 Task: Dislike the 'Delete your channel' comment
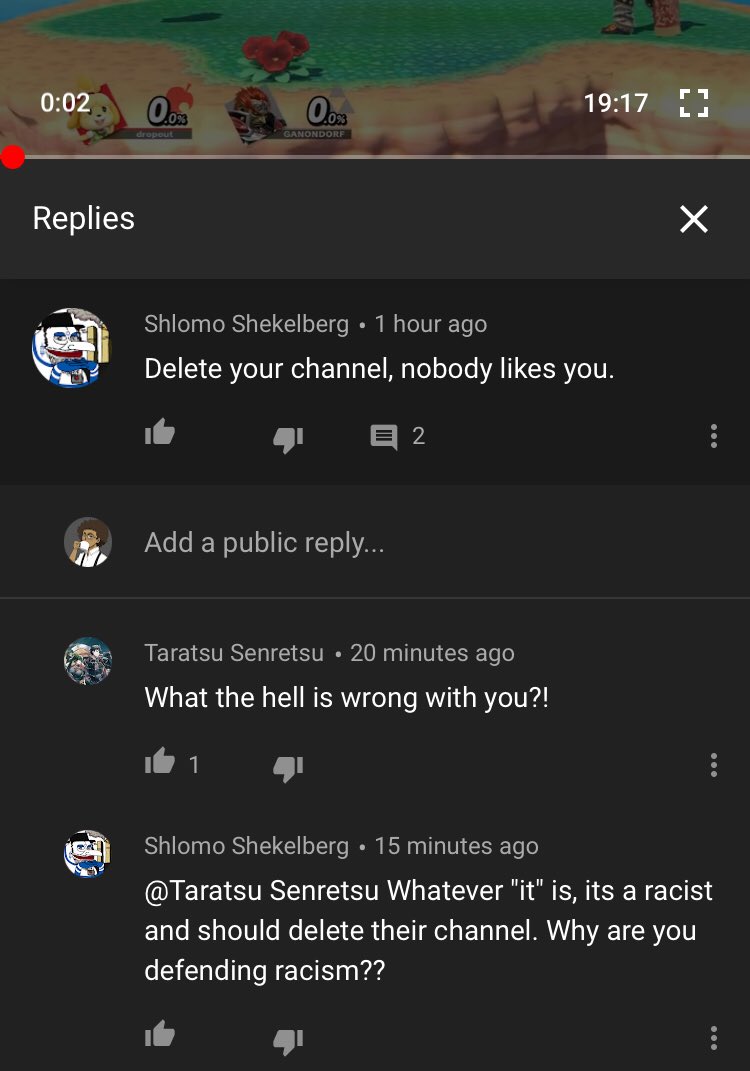[x=288, y=439]
